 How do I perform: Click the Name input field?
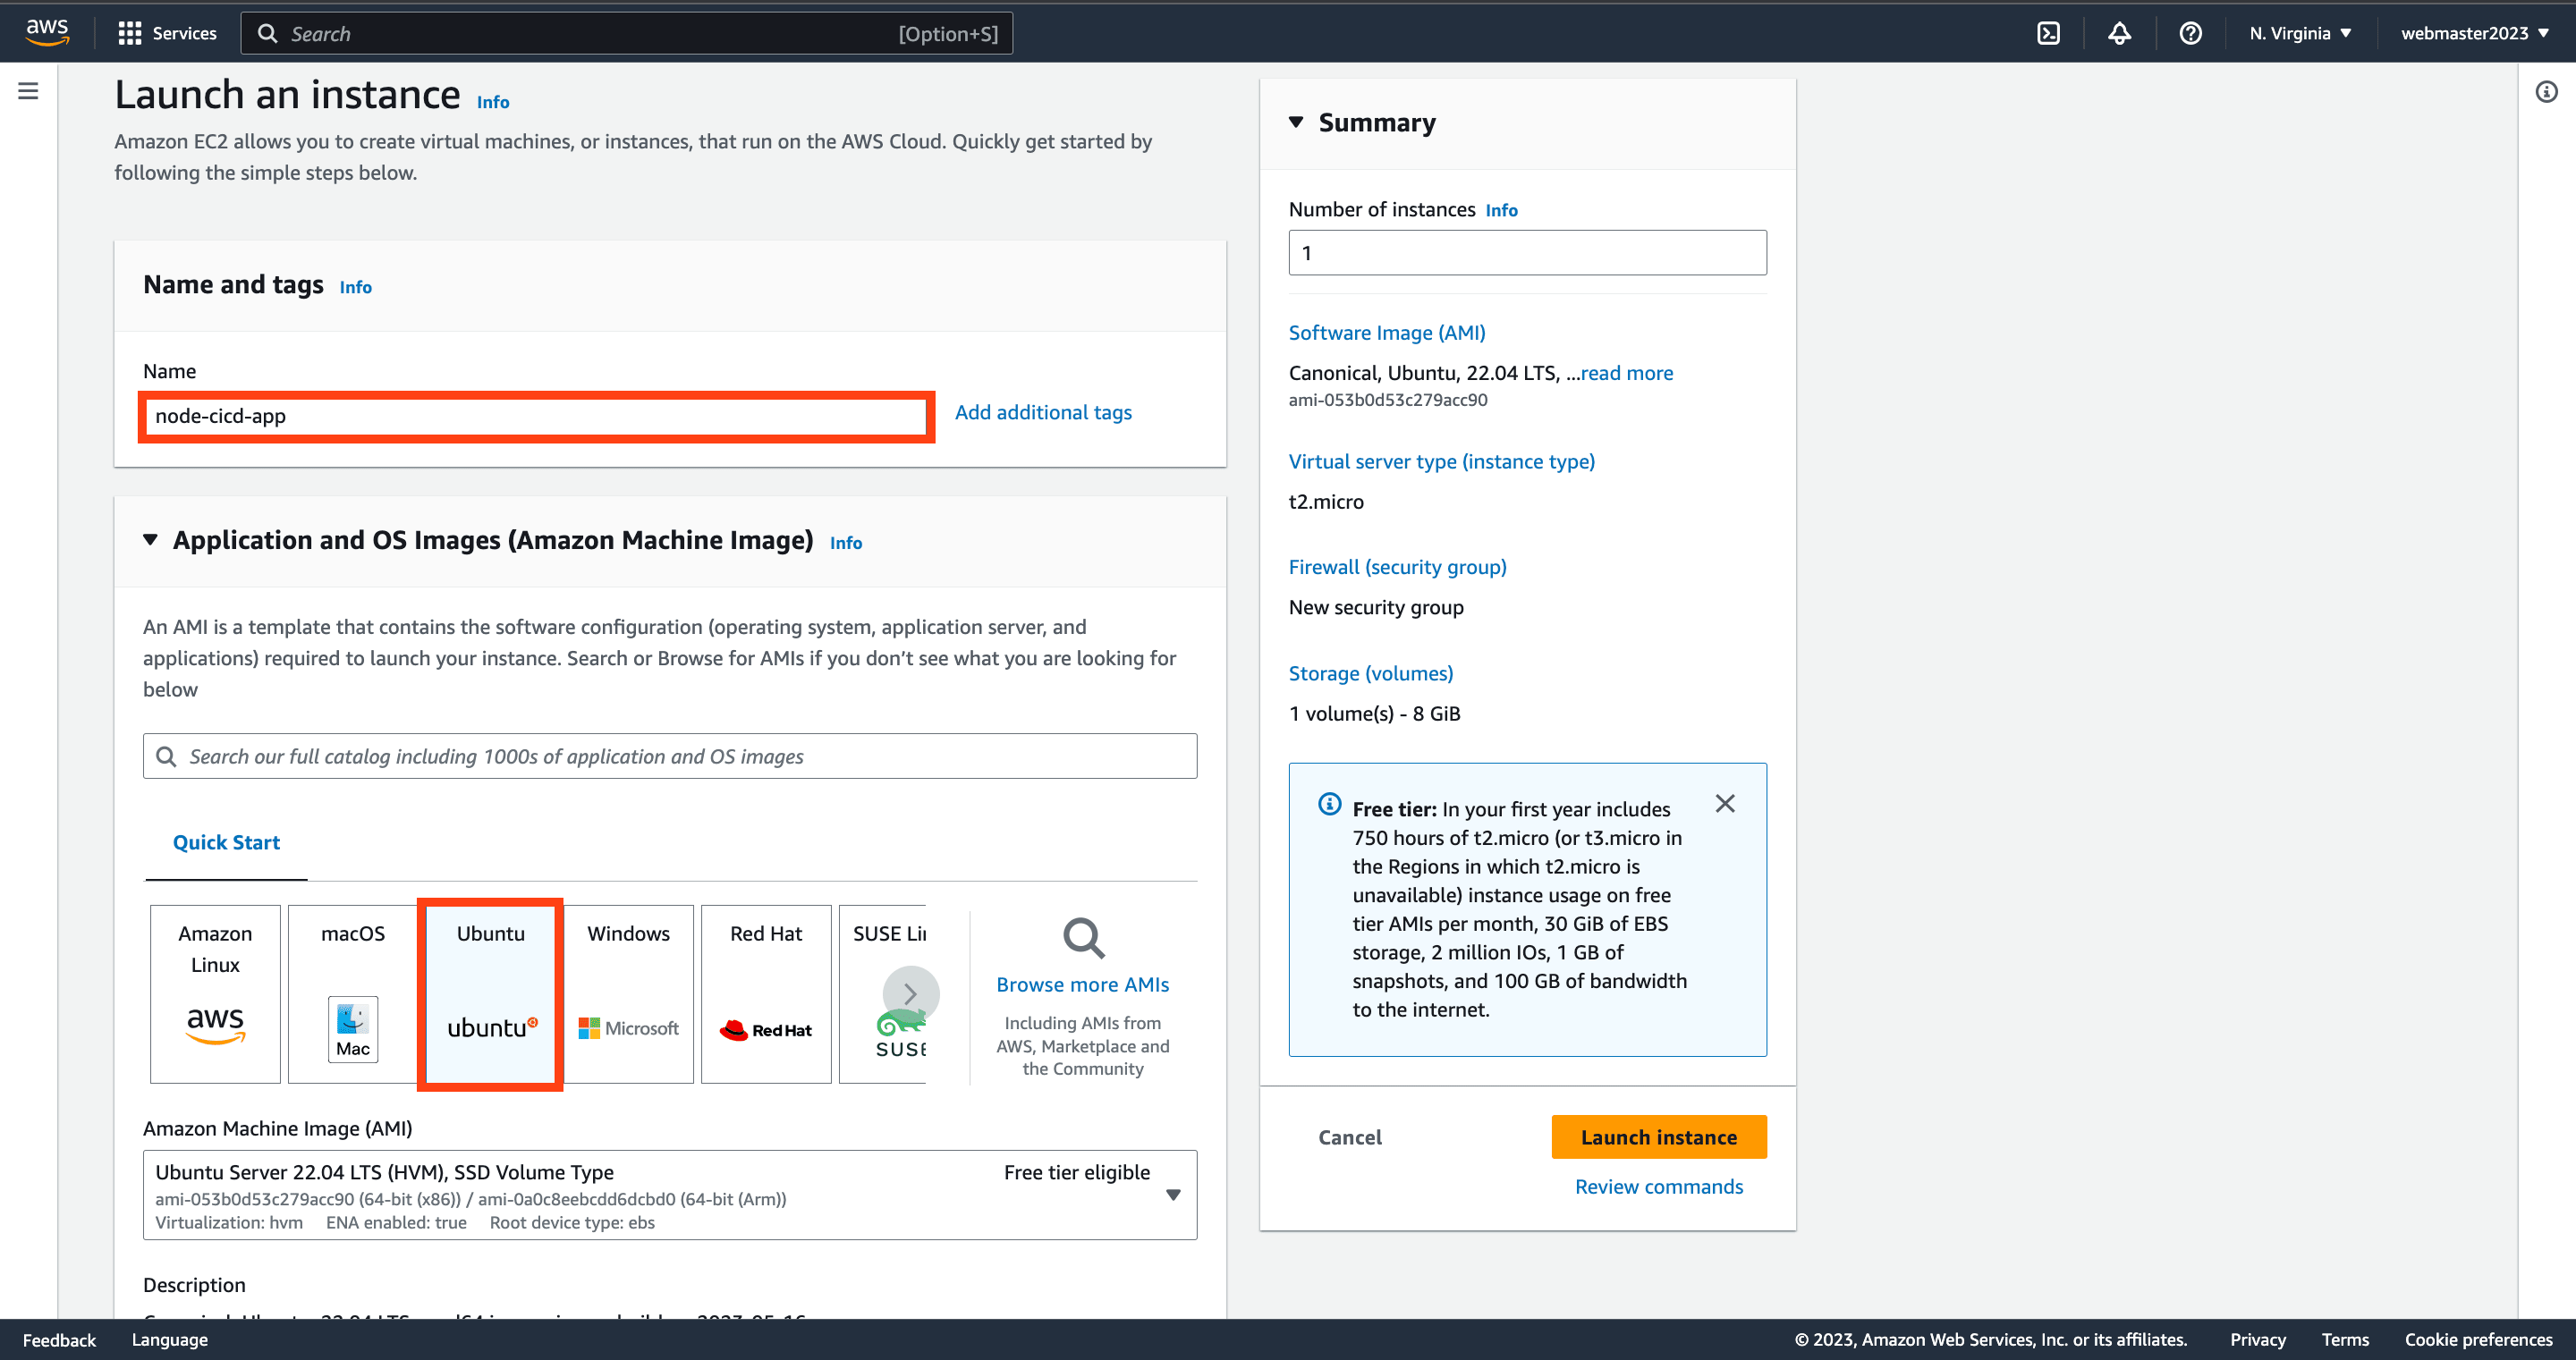[x=537, y=416]
